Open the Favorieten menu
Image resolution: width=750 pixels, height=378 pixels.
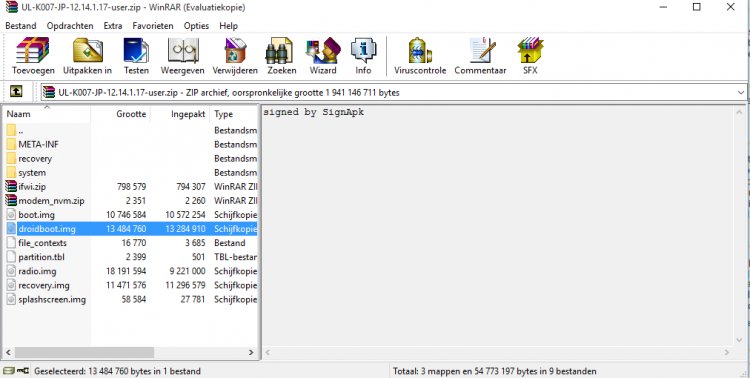click(x=153, y=26)
